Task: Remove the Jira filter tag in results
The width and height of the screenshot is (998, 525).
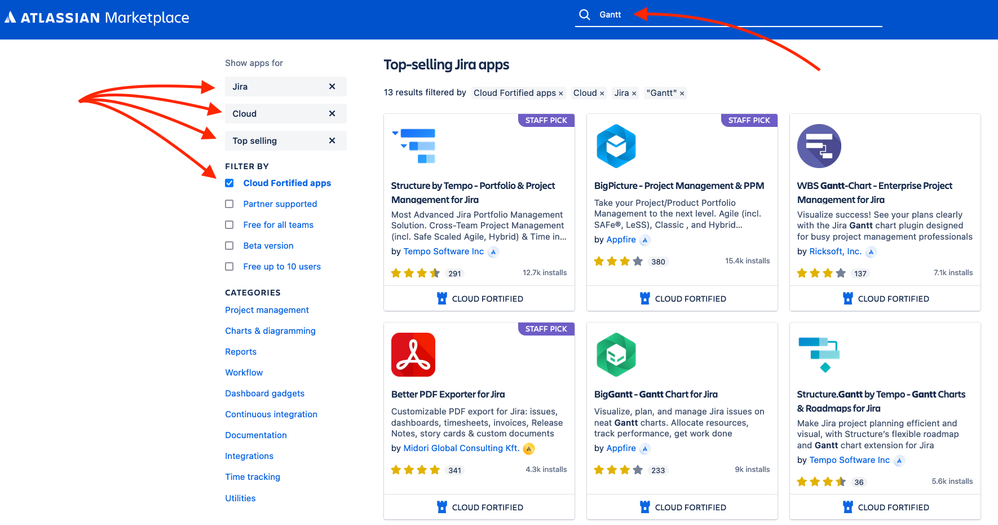Action: click(x=634, y=94)
